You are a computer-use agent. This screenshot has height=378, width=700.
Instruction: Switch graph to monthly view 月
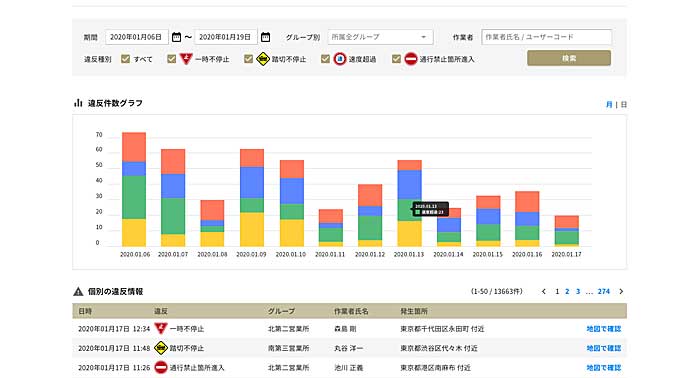609,104
